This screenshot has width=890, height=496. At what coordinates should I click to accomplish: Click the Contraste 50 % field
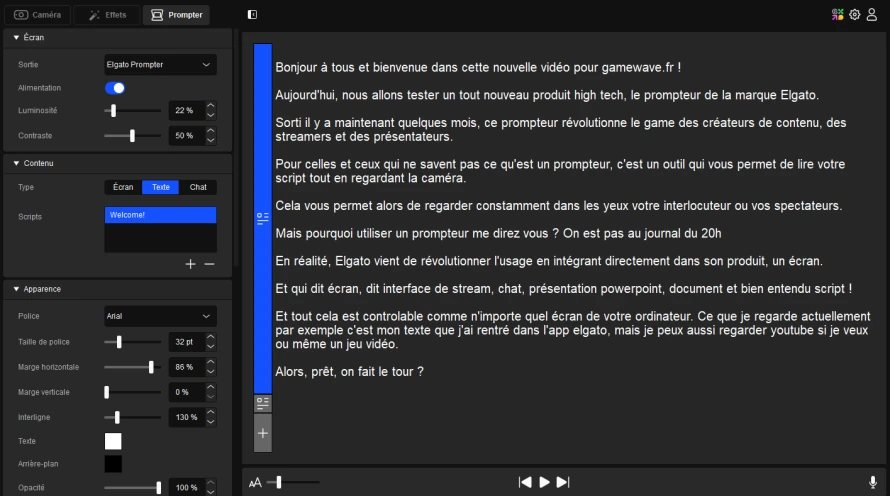186,136
